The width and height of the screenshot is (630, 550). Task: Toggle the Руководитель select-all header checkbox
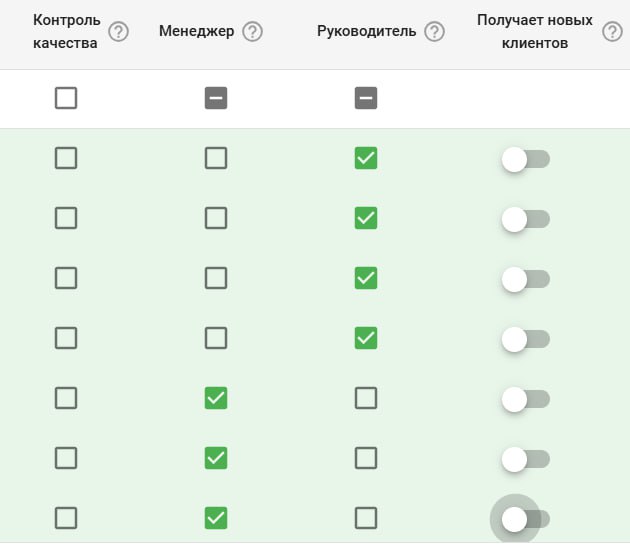[366, 98]
